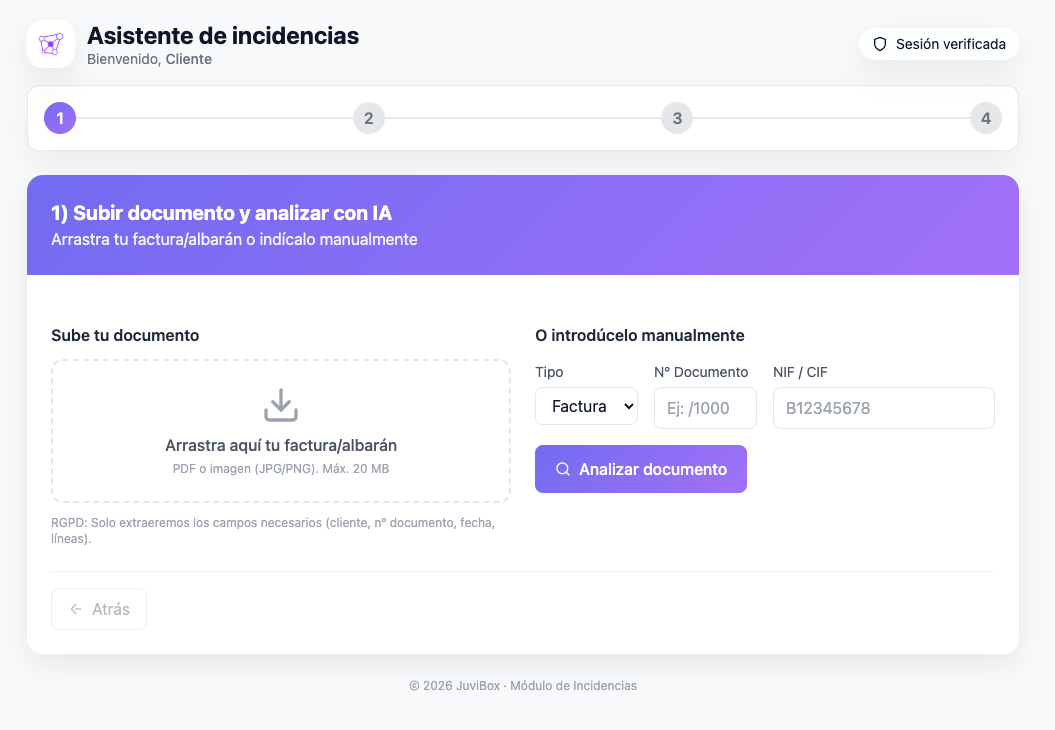The width and height of the screenshot is (1055, 730).
Task: Click the Analizar documento button
Action: point(641,469)
